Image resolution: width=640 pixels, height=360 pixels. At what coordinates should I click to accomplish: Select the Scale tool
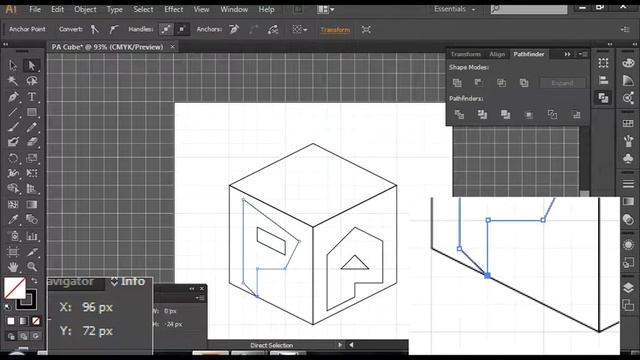(x=31, y=158)
